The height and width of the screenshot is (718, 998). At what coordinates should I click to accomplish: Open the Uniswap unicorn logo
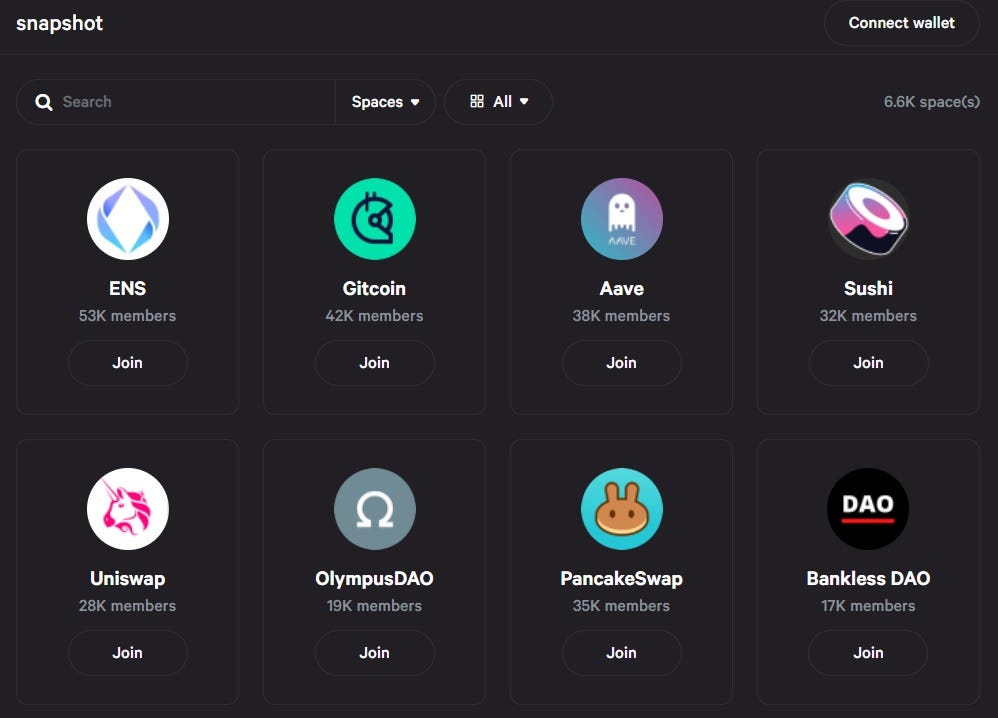click(x=128, y=509)
